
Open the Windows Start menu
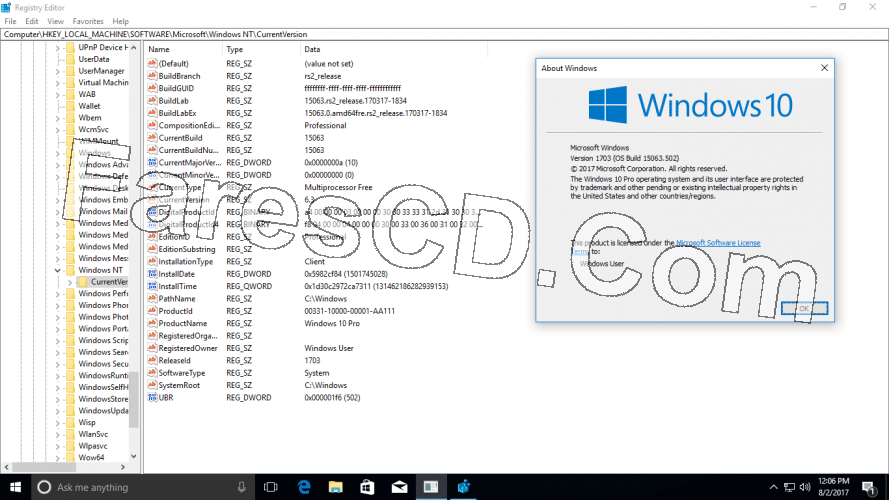[x=15, y=487]
